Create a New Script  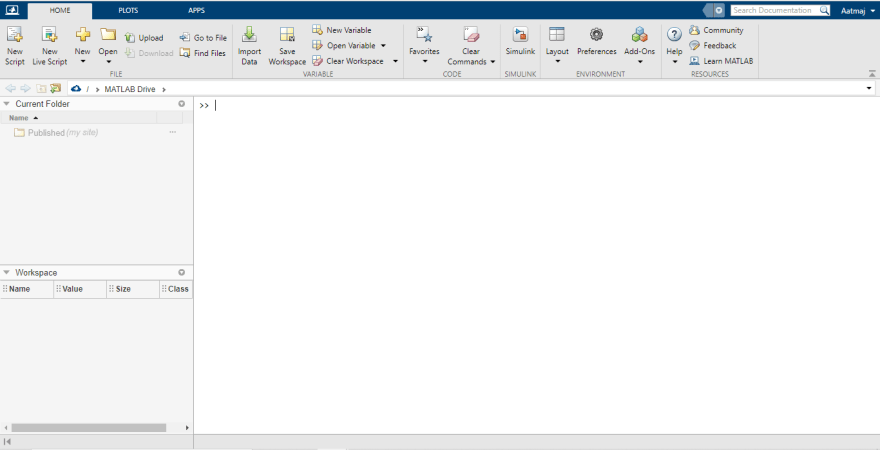point(15,46)
